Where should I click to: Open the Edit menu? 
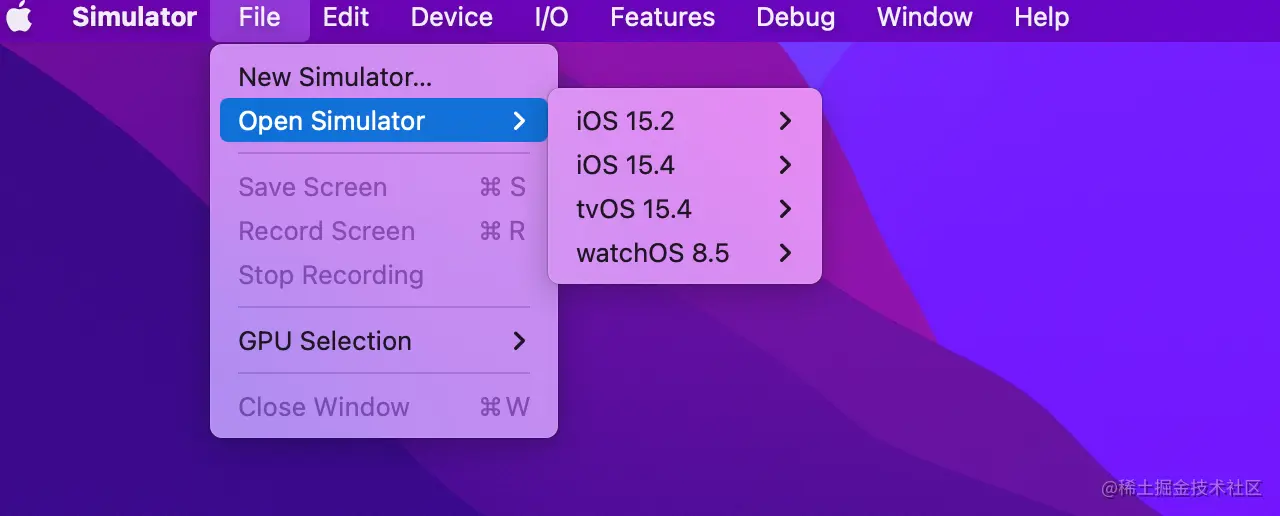pyautogui.click(x=346, y=17)
